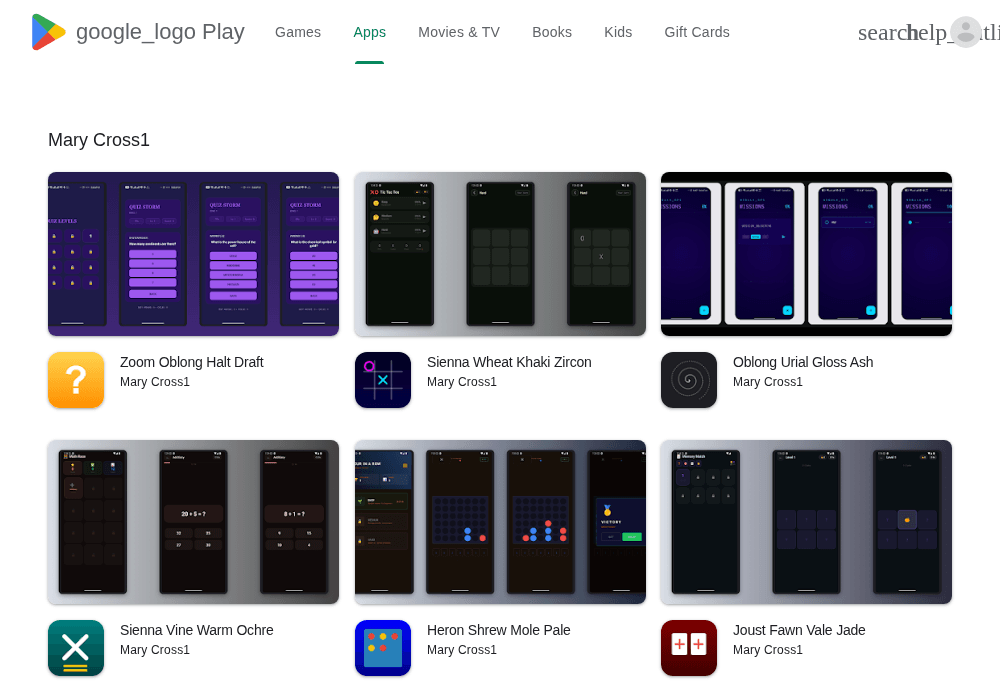This screenshot has height=700, width=1000.
Task: Open the Heron Shrew Mole Pale dots icon
Action: pos(383,648)
